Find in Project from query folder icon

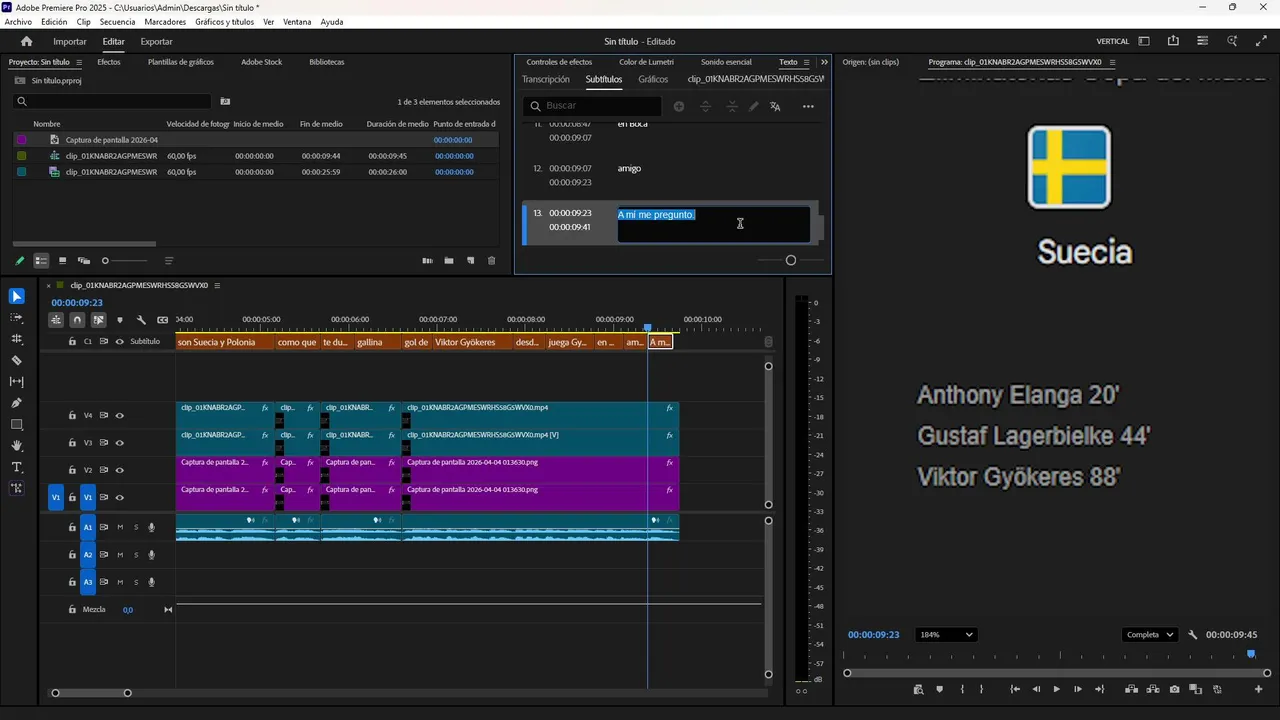pyautogui.click(x=225, y=101)
